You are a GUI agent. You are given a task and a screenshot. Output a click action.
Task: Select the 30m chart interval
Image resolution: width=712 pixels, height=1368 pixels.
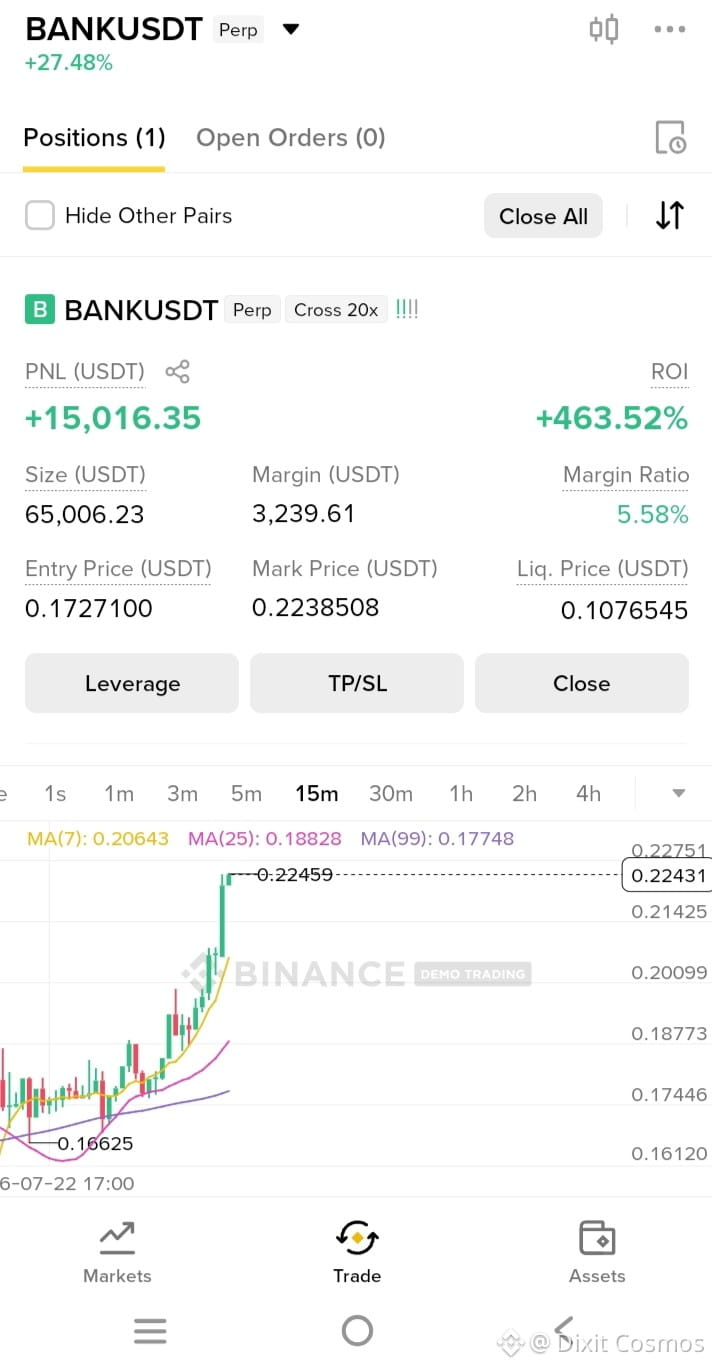tap(390, 793)
